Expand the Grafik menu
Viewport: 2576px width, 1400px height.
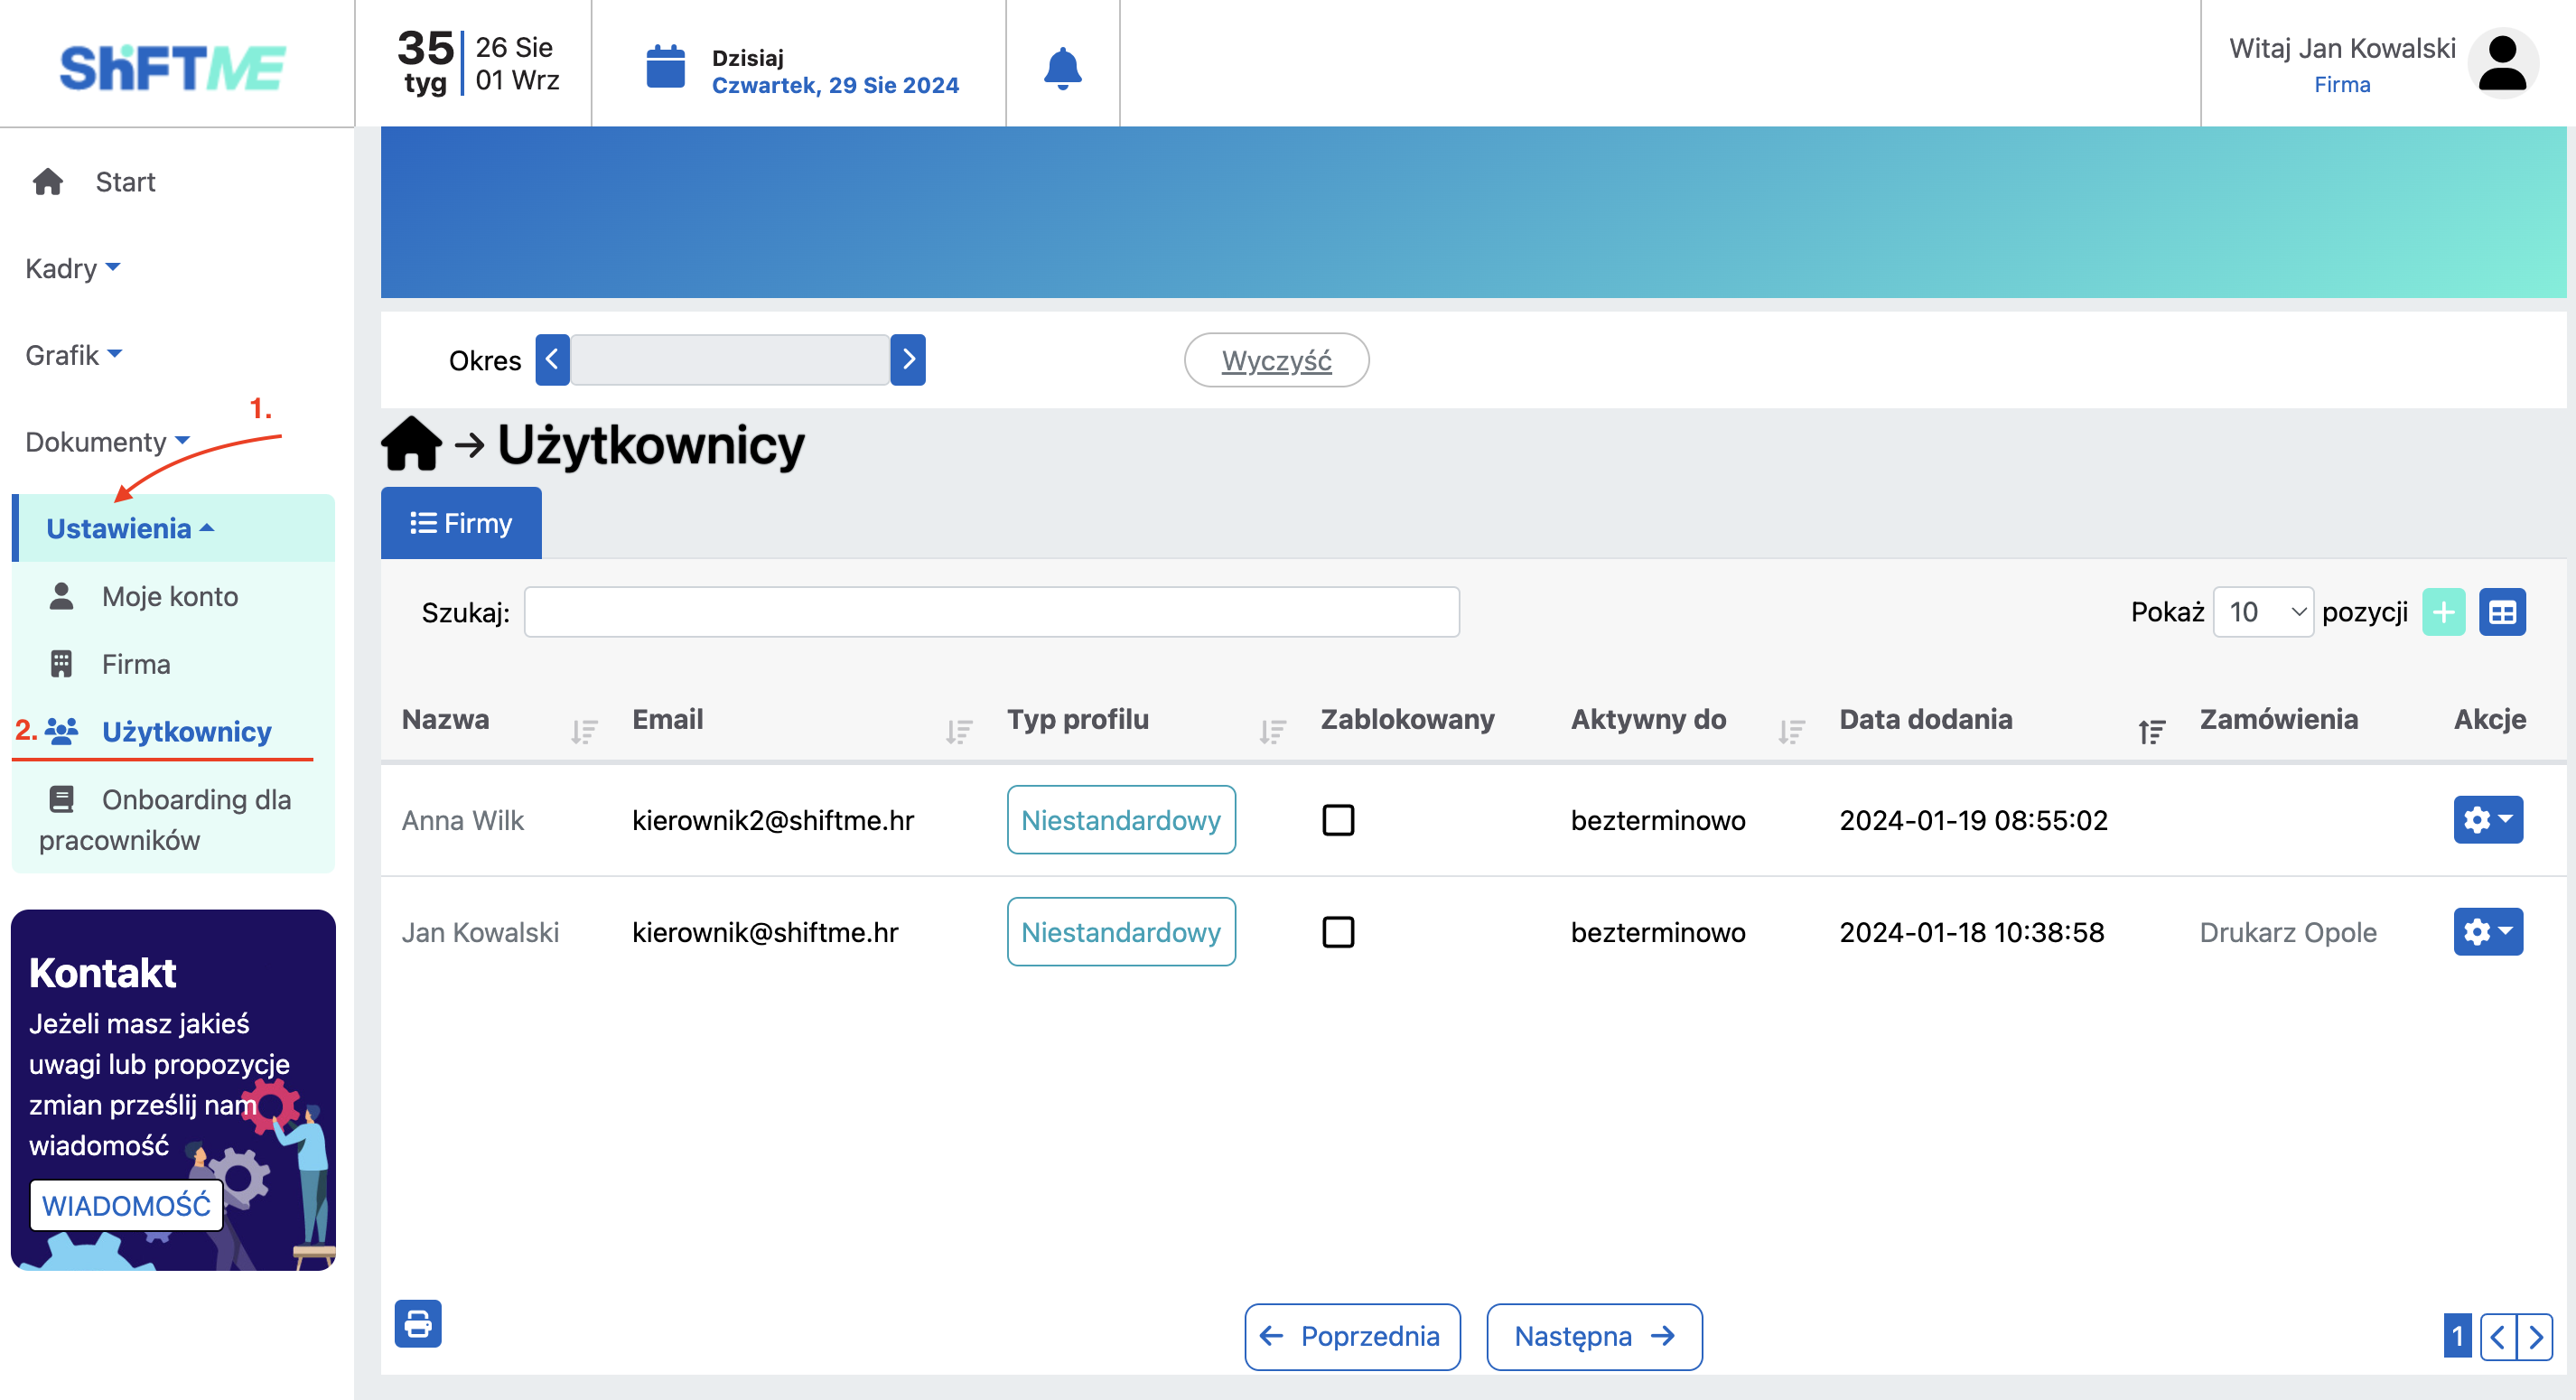click(73, 355)
